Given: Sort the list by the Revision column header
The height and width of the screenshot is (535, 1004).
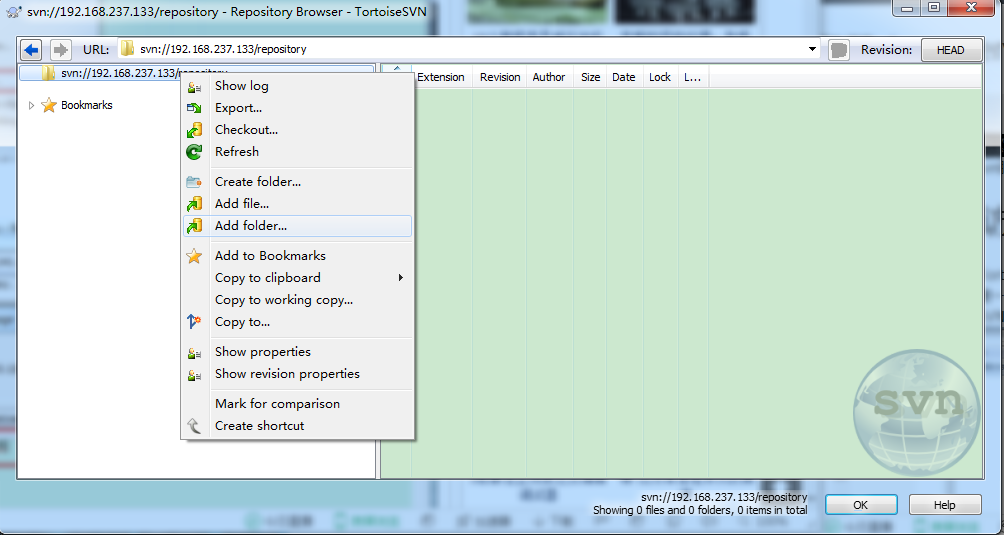Looking at the screenshot, I should (x=500, y=77).
